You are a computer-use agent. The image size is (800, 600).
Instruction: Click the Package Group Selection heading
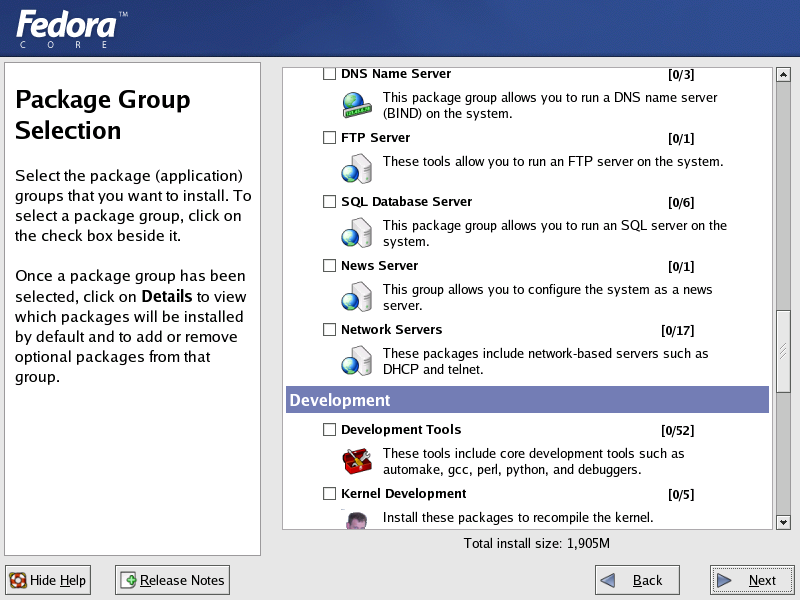103,115
